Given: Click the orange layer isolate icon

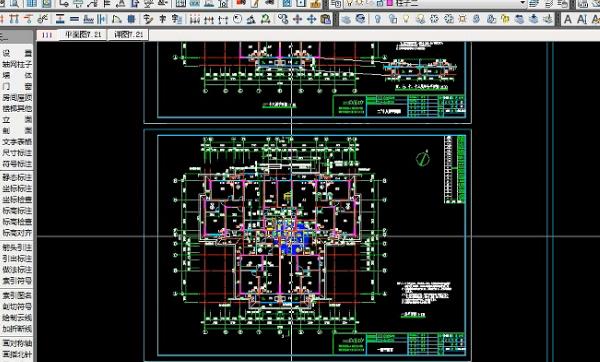Looking at the screenshot, I should [463, 19].
